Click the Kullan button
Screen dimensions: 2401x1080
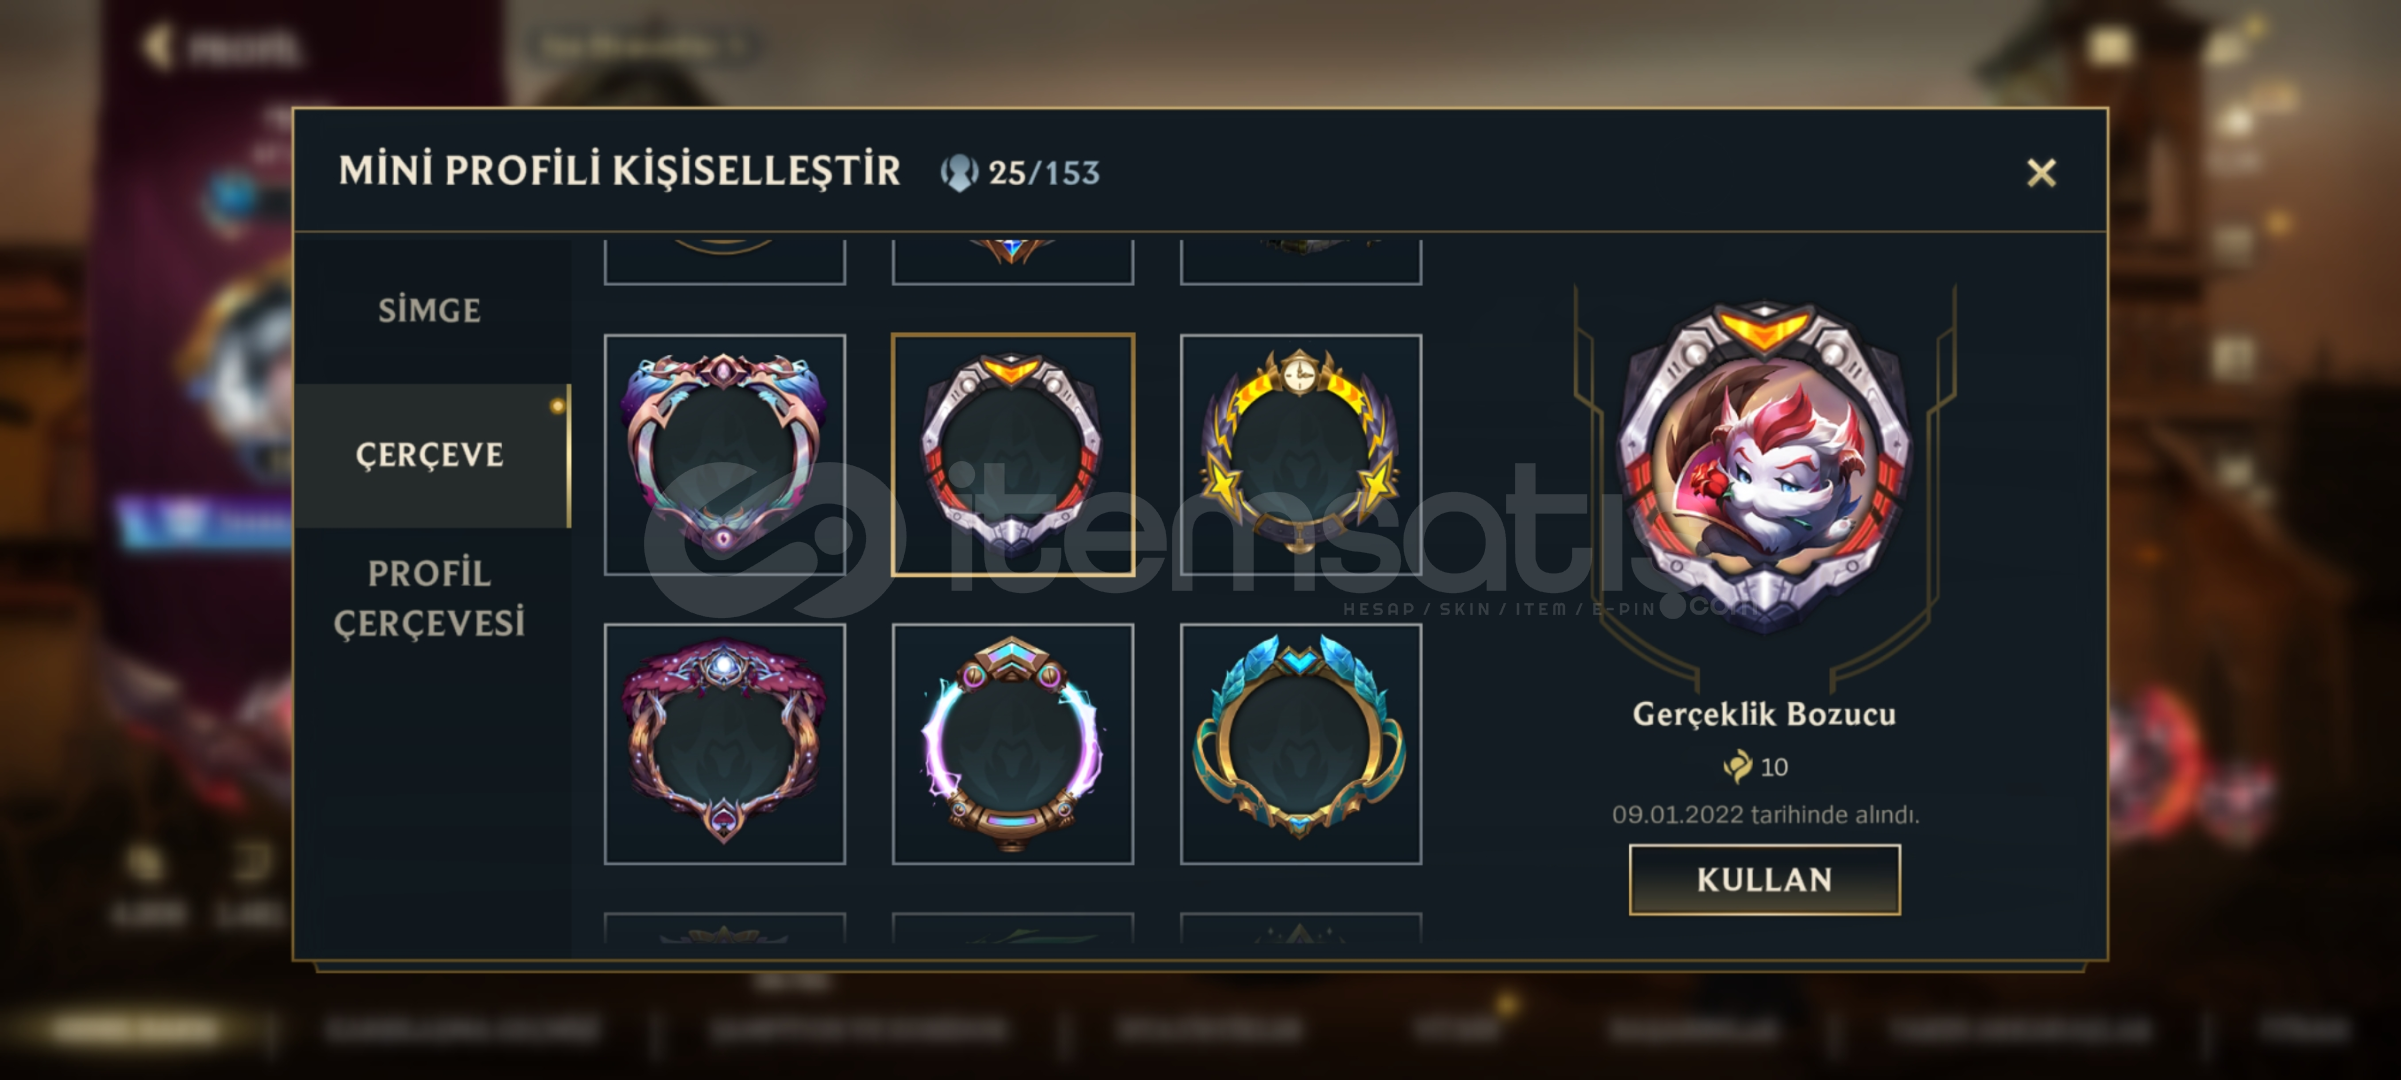click(x=1764, y=880)
